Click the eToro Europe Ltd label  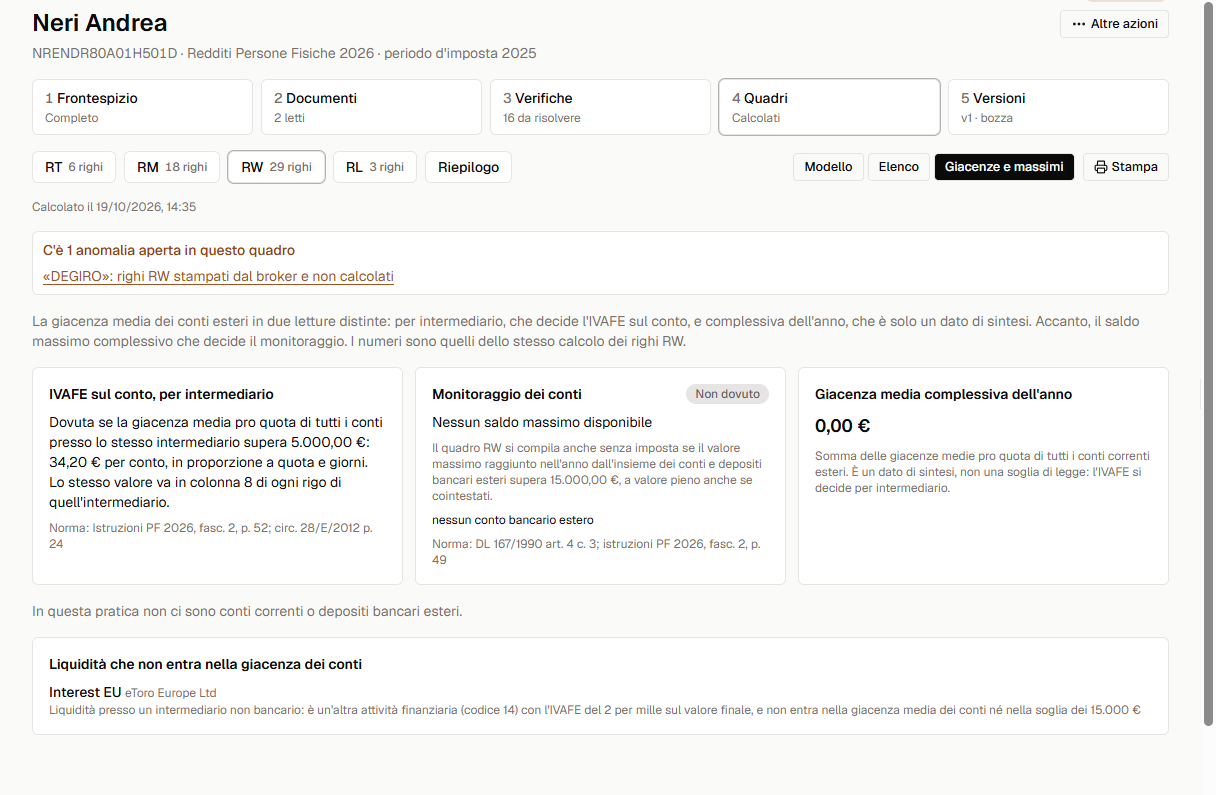[170, 693]
